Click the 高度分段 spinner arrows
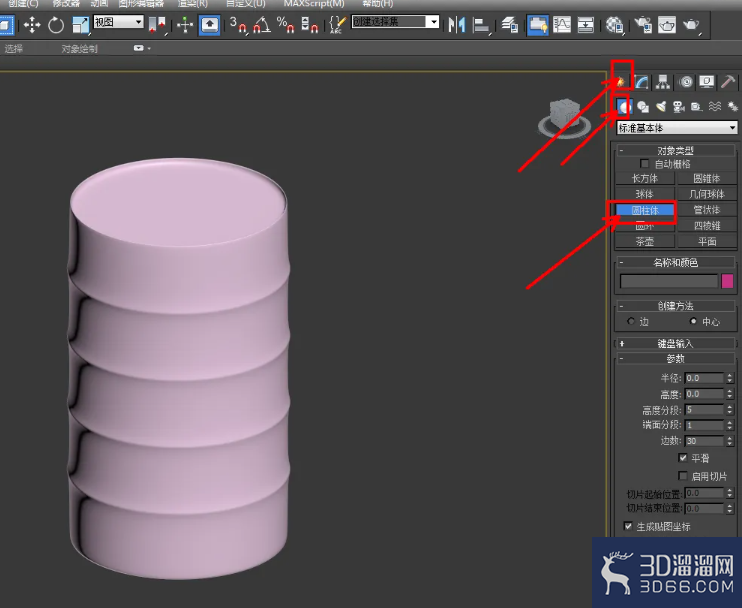The image size is (742, 608). pos(729,409)
